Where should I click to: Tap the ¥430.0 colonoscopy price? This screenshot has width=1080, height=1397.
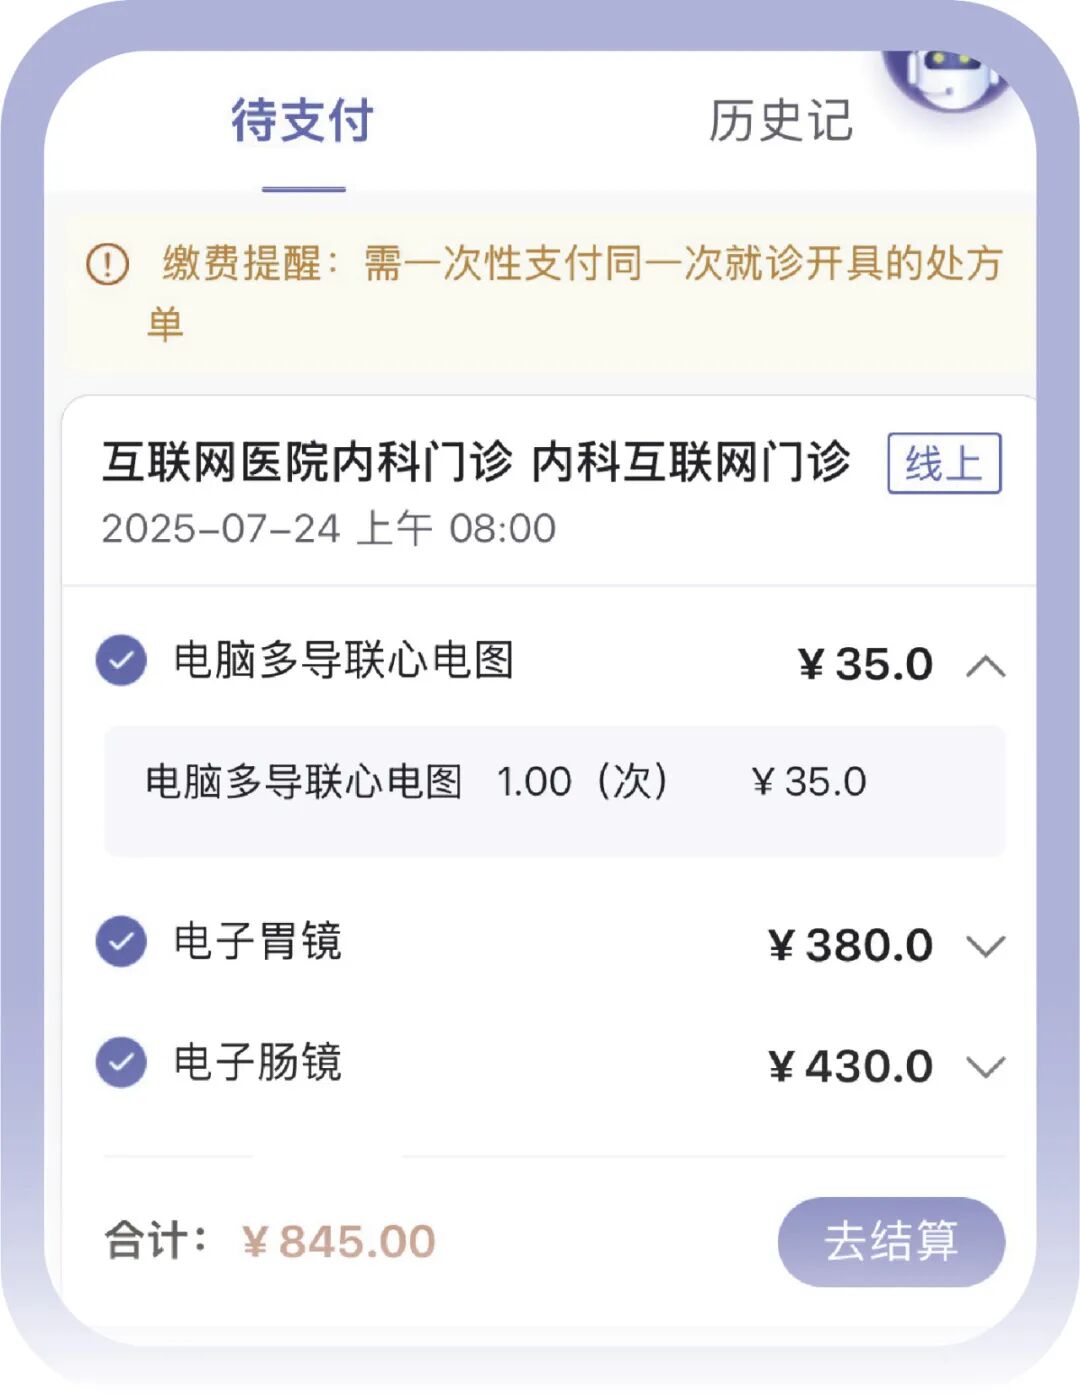point(851,1067)
